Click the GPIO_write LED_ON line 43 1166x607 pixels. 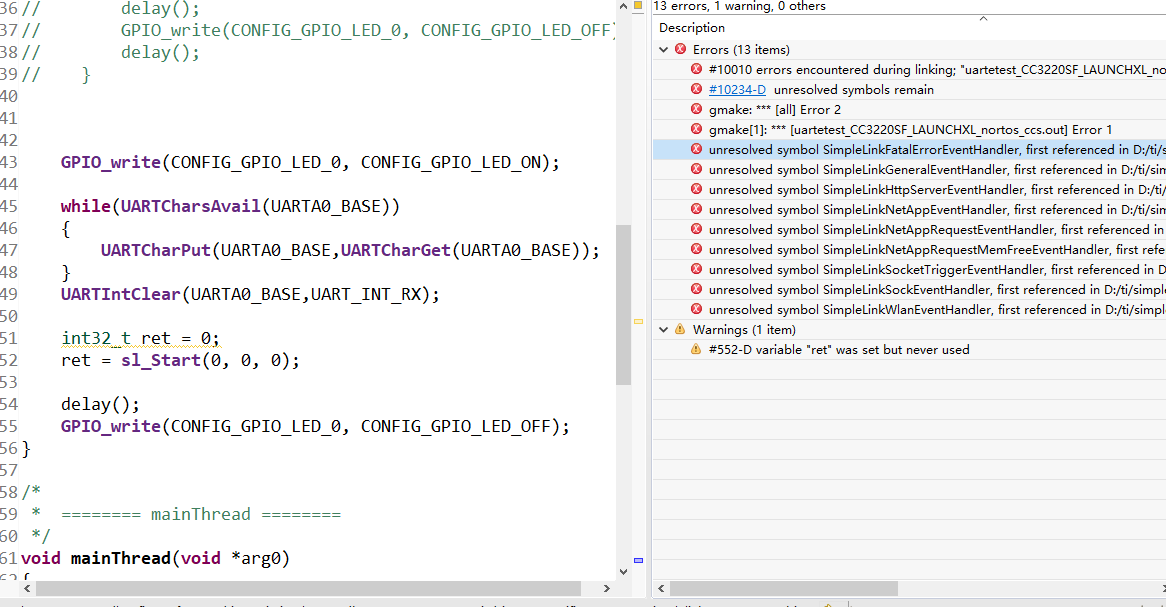(x=310, y=162)
